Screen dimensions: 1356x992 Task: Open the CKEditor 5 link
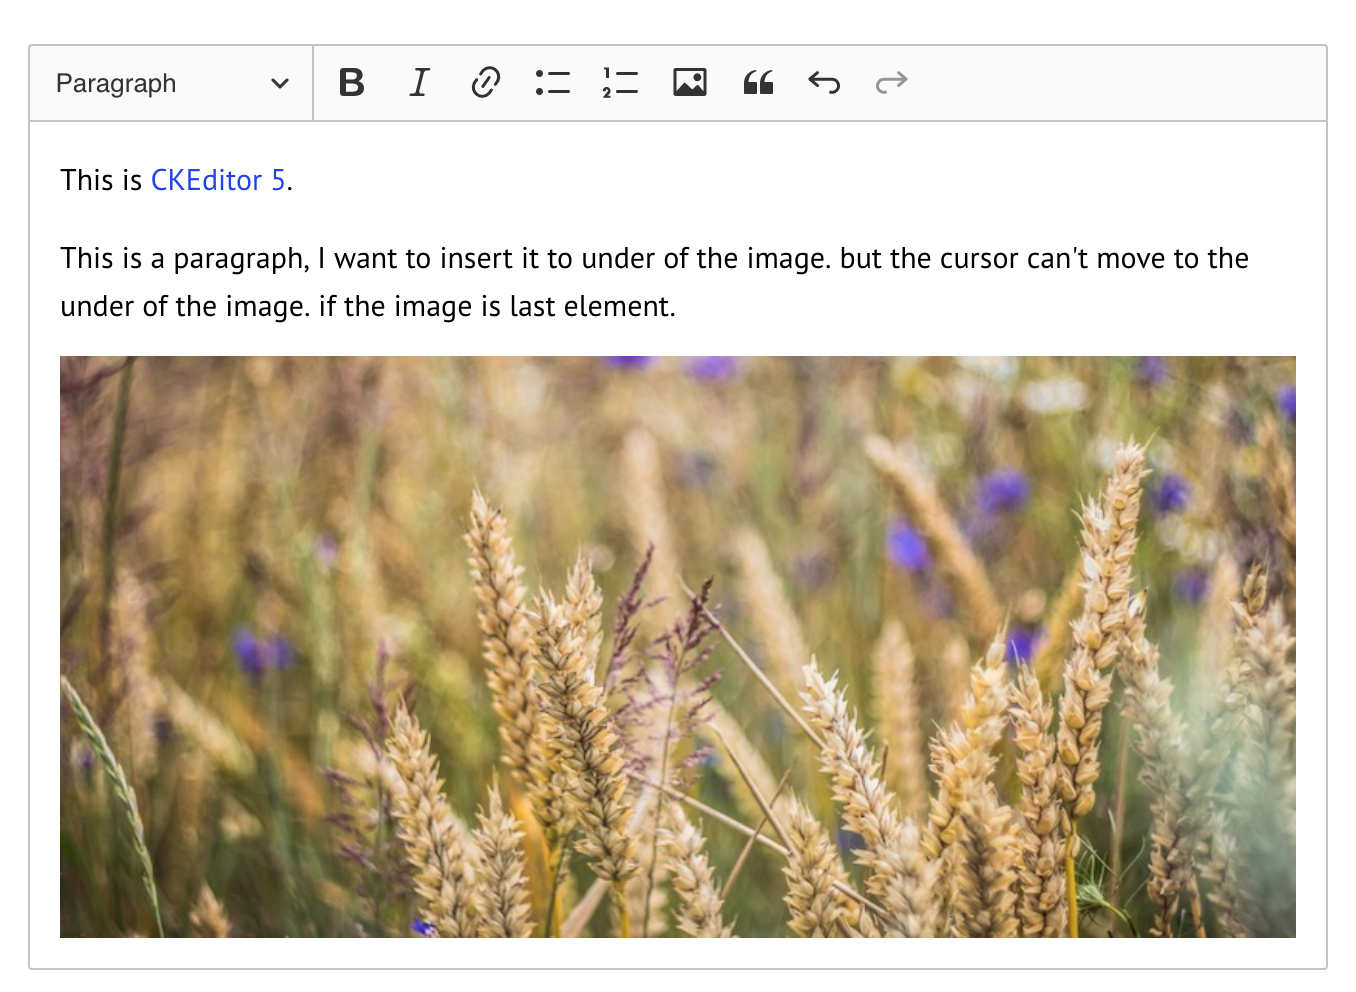click(215, 180)
